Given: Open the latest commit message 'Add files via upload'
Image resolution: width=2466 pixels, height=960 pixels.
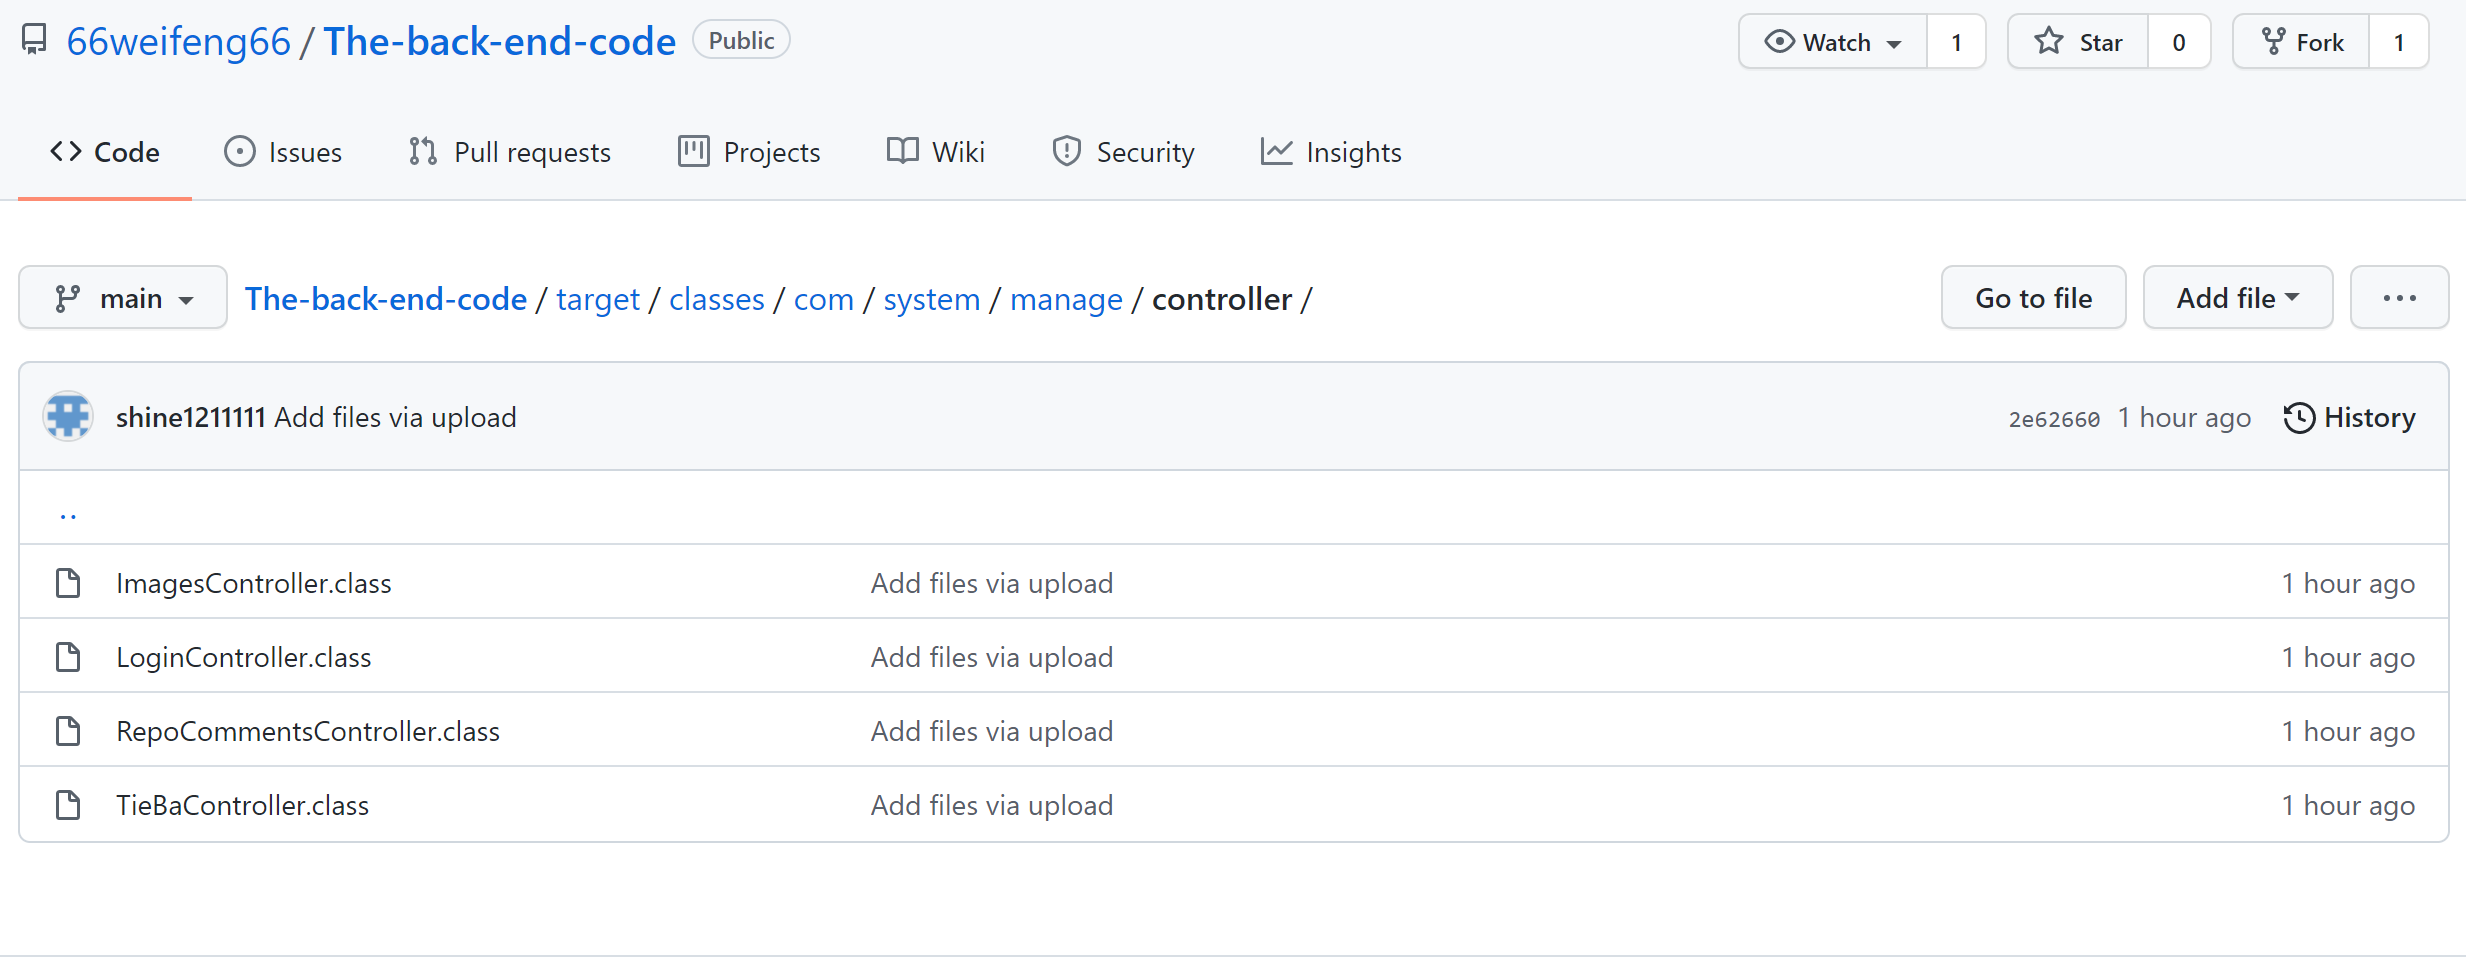Looking at the screenshot, I should (396, 417).
